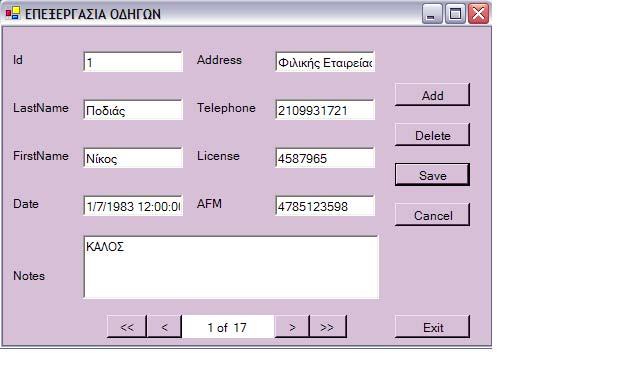The height and width of the screenshot is (388, 618).
Task: Edit the LastName field Ποδιάς
Action: coord(133,110)
